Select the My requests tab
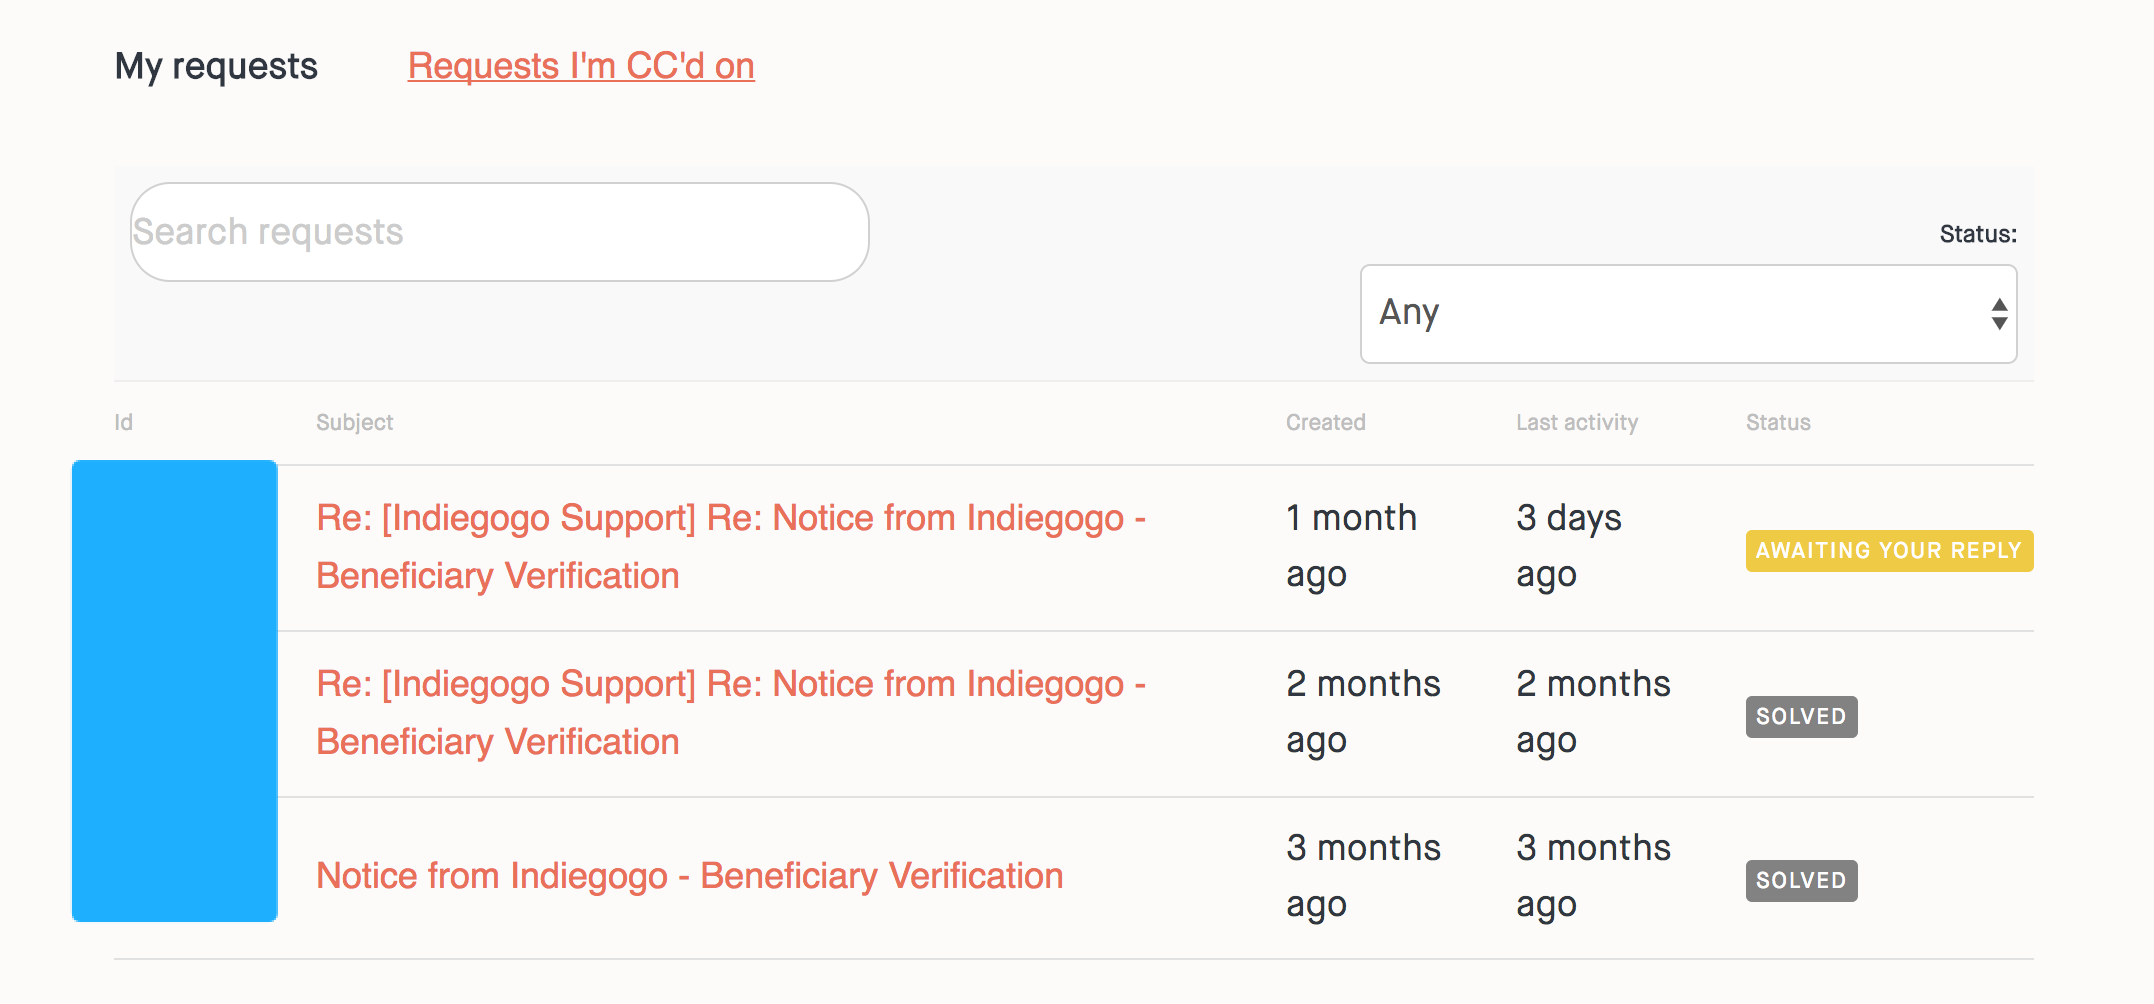Screen dimensions: 2154x1004 point(216,66)
